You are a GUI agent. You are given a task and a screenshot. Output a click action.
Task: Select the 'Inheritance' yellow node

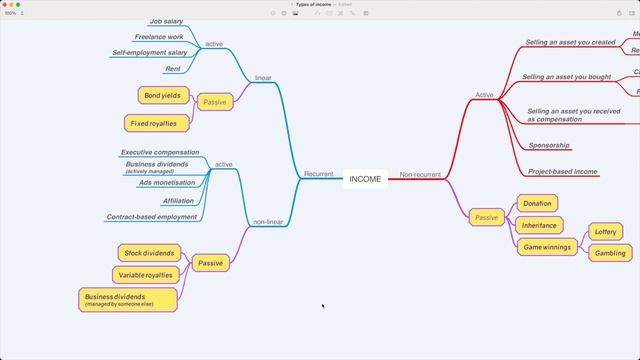pos(539,225)
